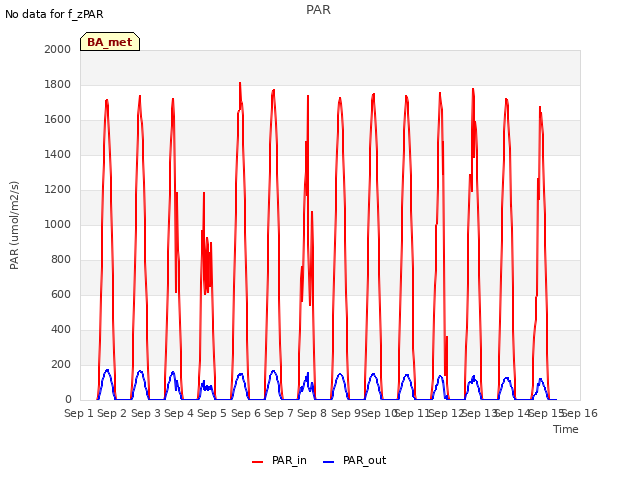Viewport: 640px width, 480px height.
Task: Click the 2000 y-axis tick label
Action: pyautogui.click(x=58, y=49)
